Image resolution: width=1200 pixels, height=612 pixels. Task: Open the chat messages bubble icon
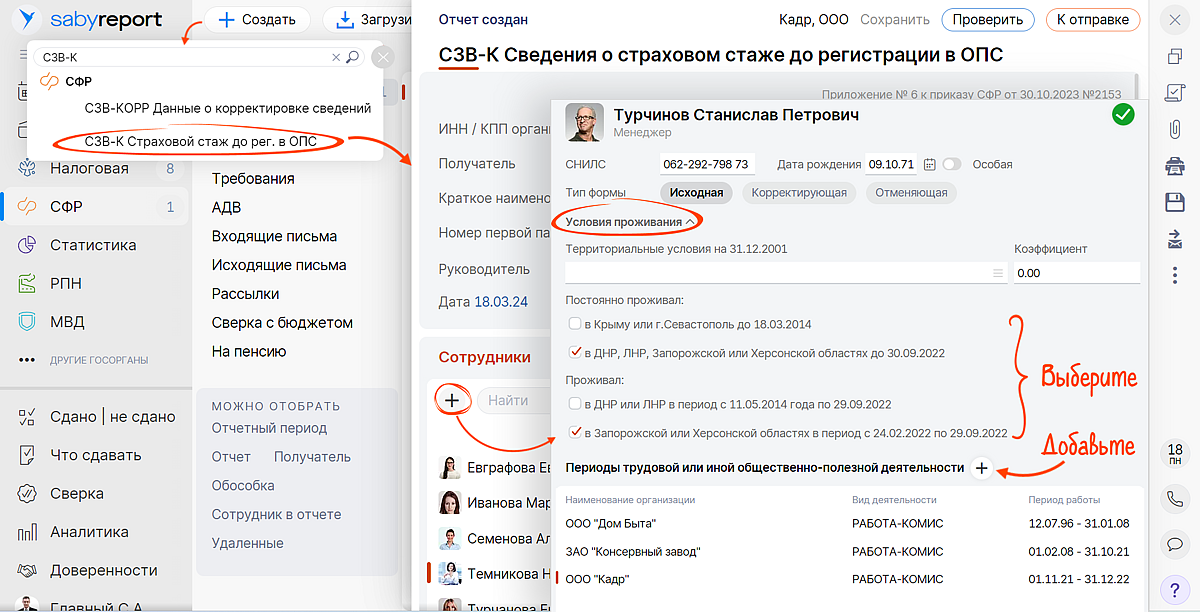1175,544
